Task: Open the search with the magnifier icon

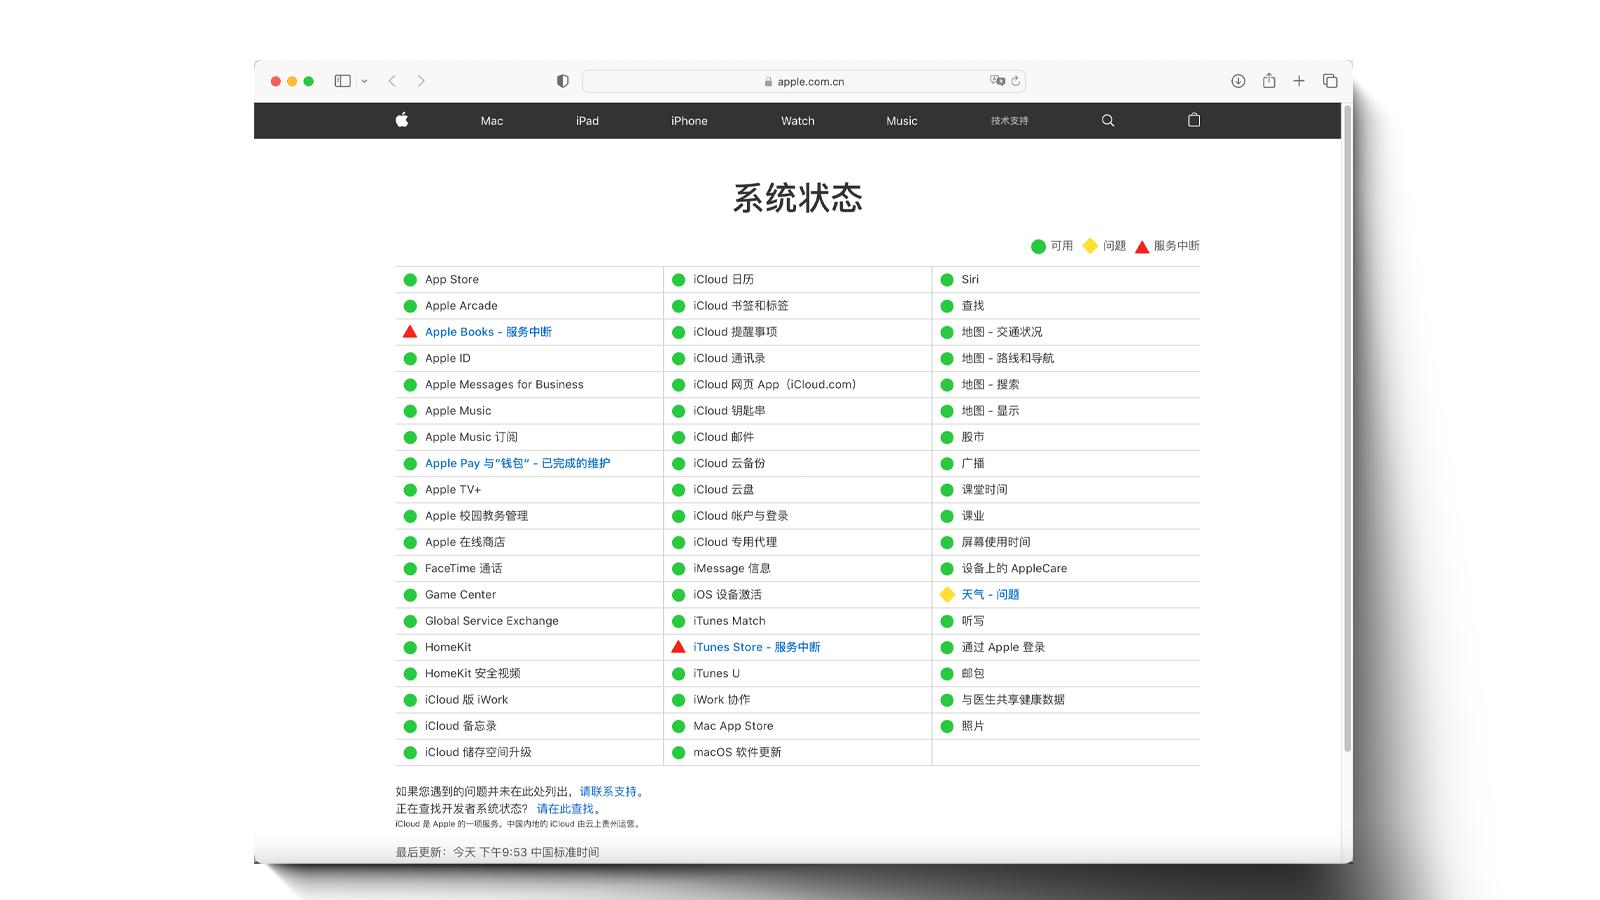Action: [1106, 120]
